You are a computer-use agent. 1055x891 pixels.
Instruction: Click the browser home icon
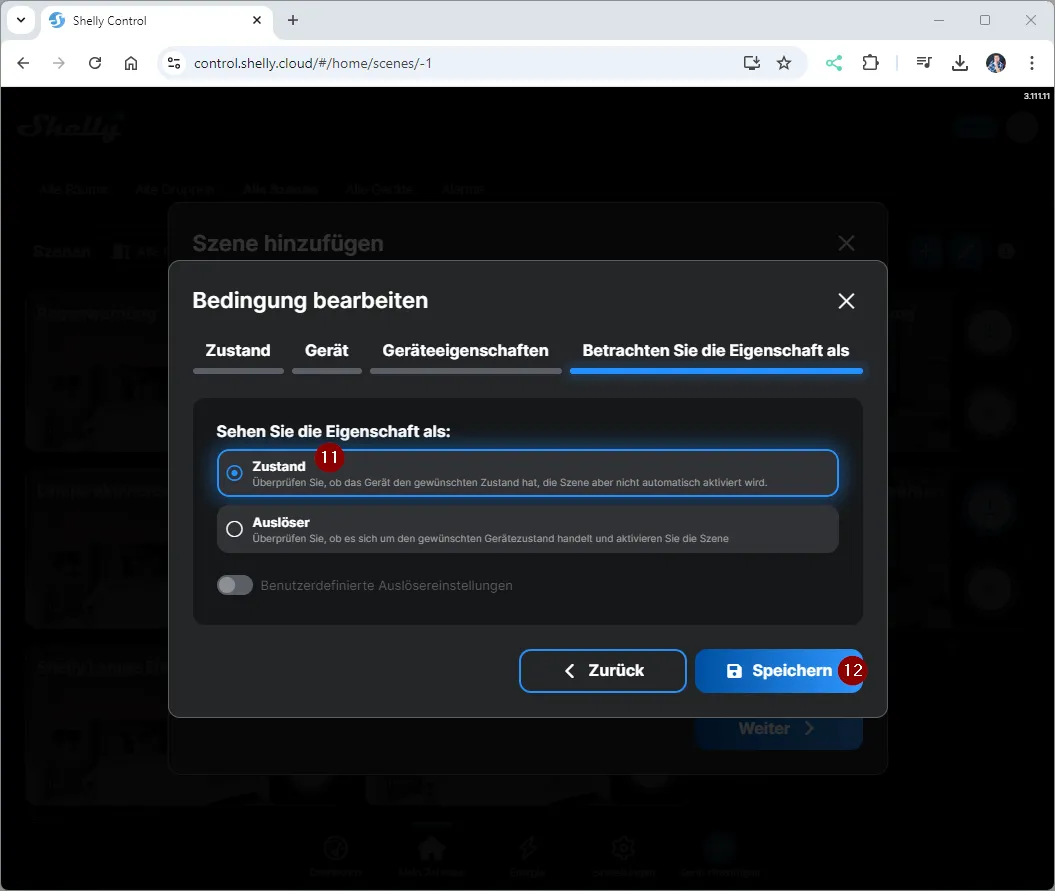pos(131,63)
